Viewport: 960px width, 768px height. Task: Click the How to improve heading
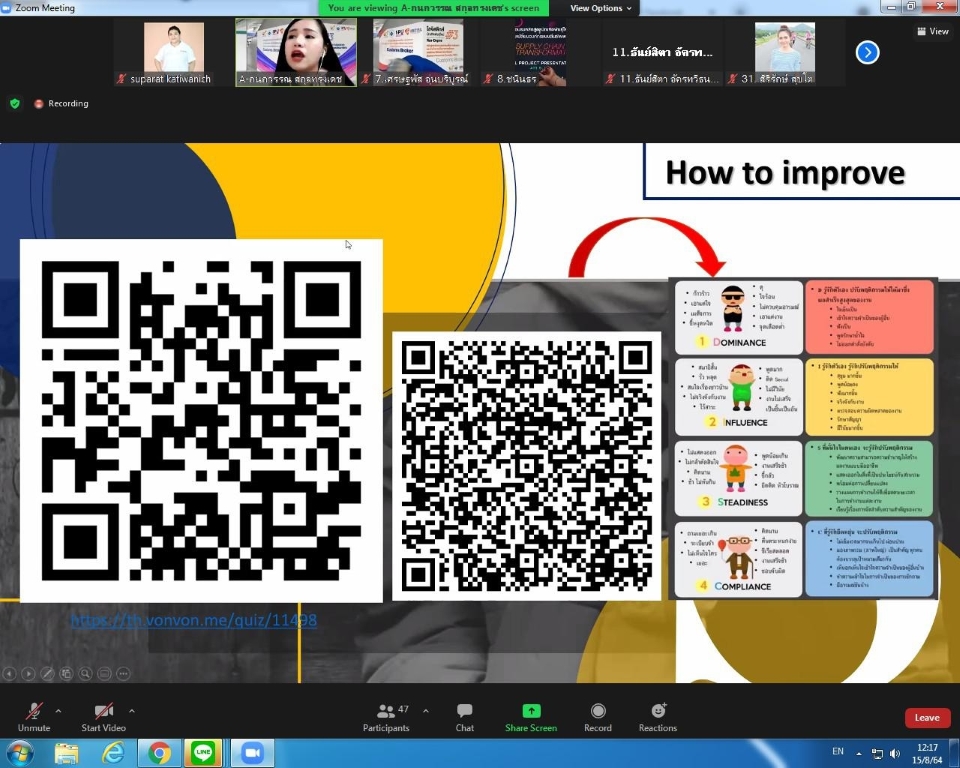785,173
